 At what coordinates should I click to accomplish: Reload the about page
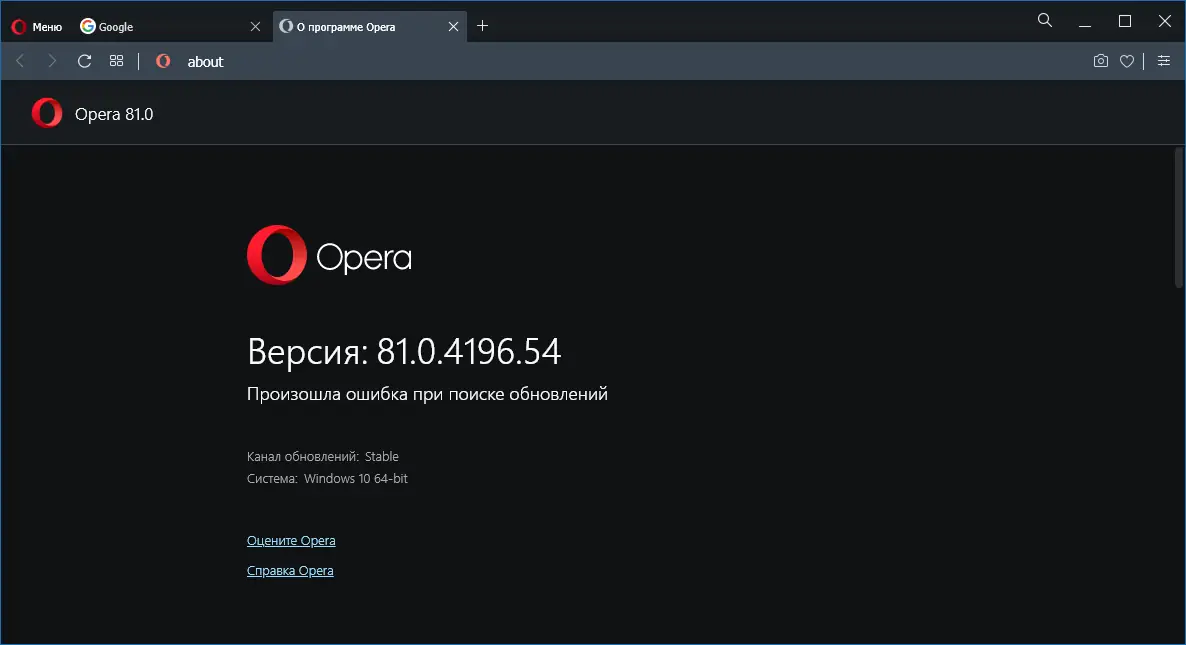coord(84,61)
